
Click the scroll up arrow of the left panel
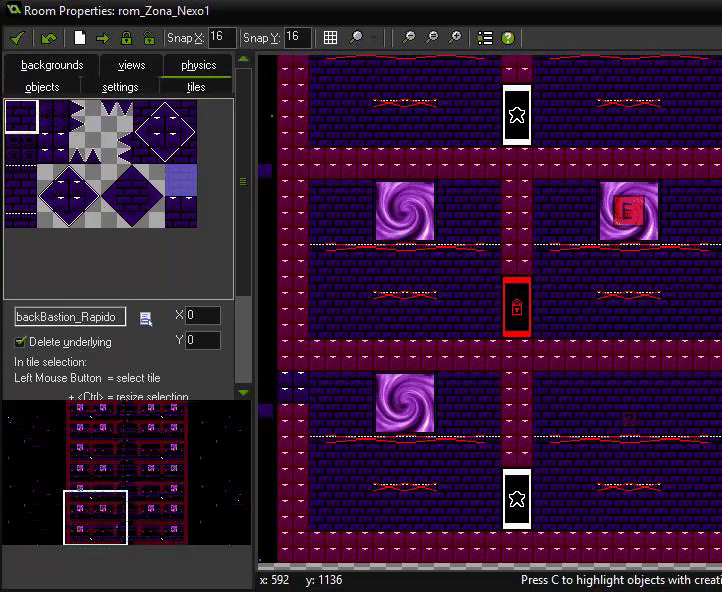(x=244, y=59)
